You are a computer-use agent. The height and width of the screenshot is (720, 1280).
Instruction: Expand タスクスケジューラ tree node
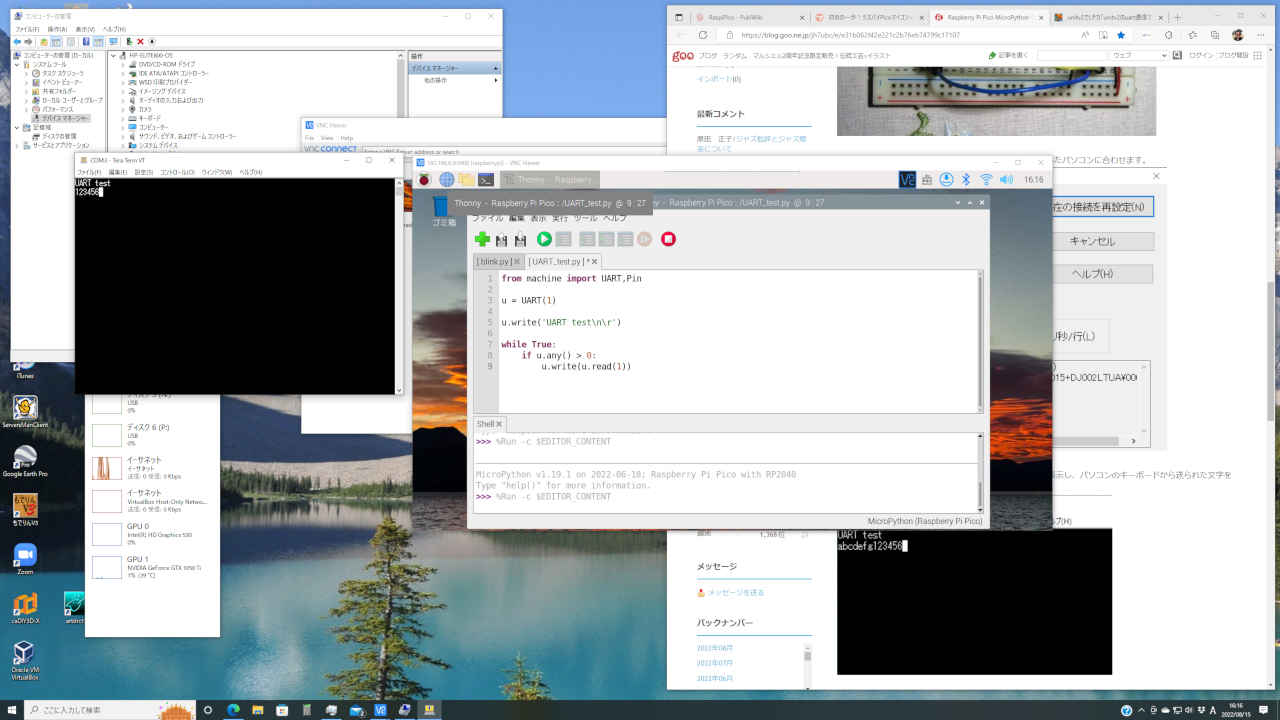(x=28, y=73)
